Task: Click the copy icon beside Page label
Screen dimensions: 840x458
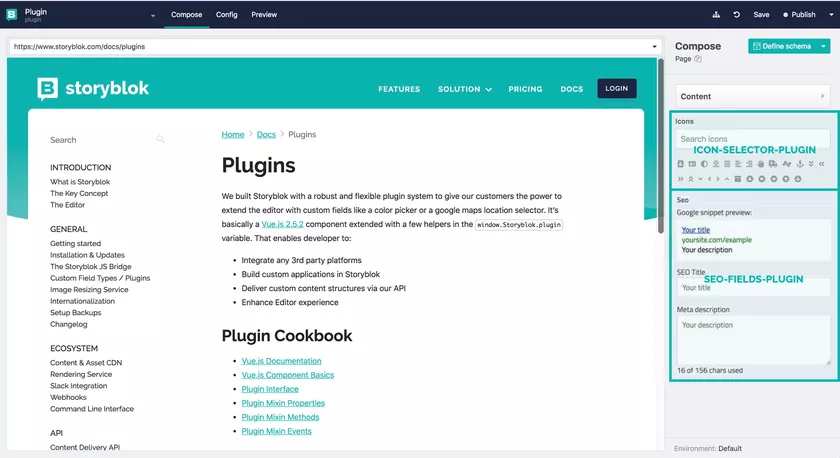Action: [x=698, y=59]
